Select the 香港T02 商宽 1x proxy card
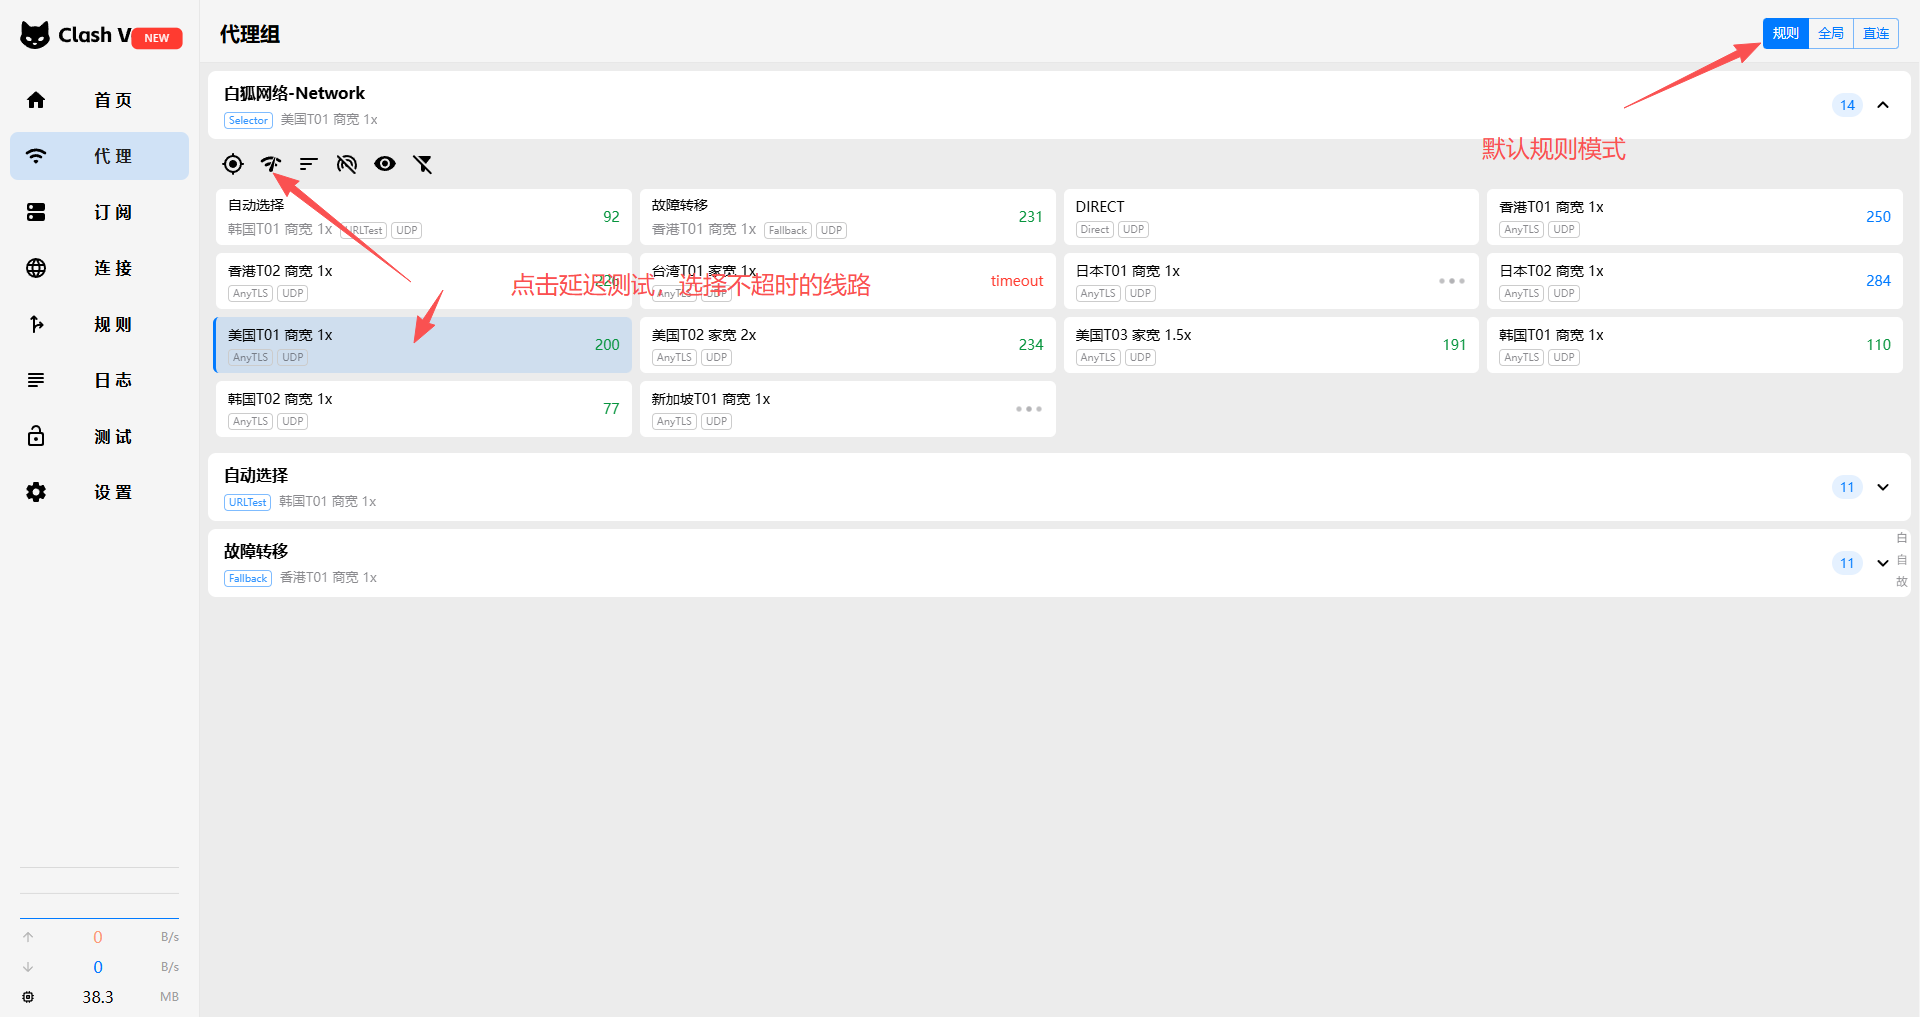 click(x=424, y=281)
